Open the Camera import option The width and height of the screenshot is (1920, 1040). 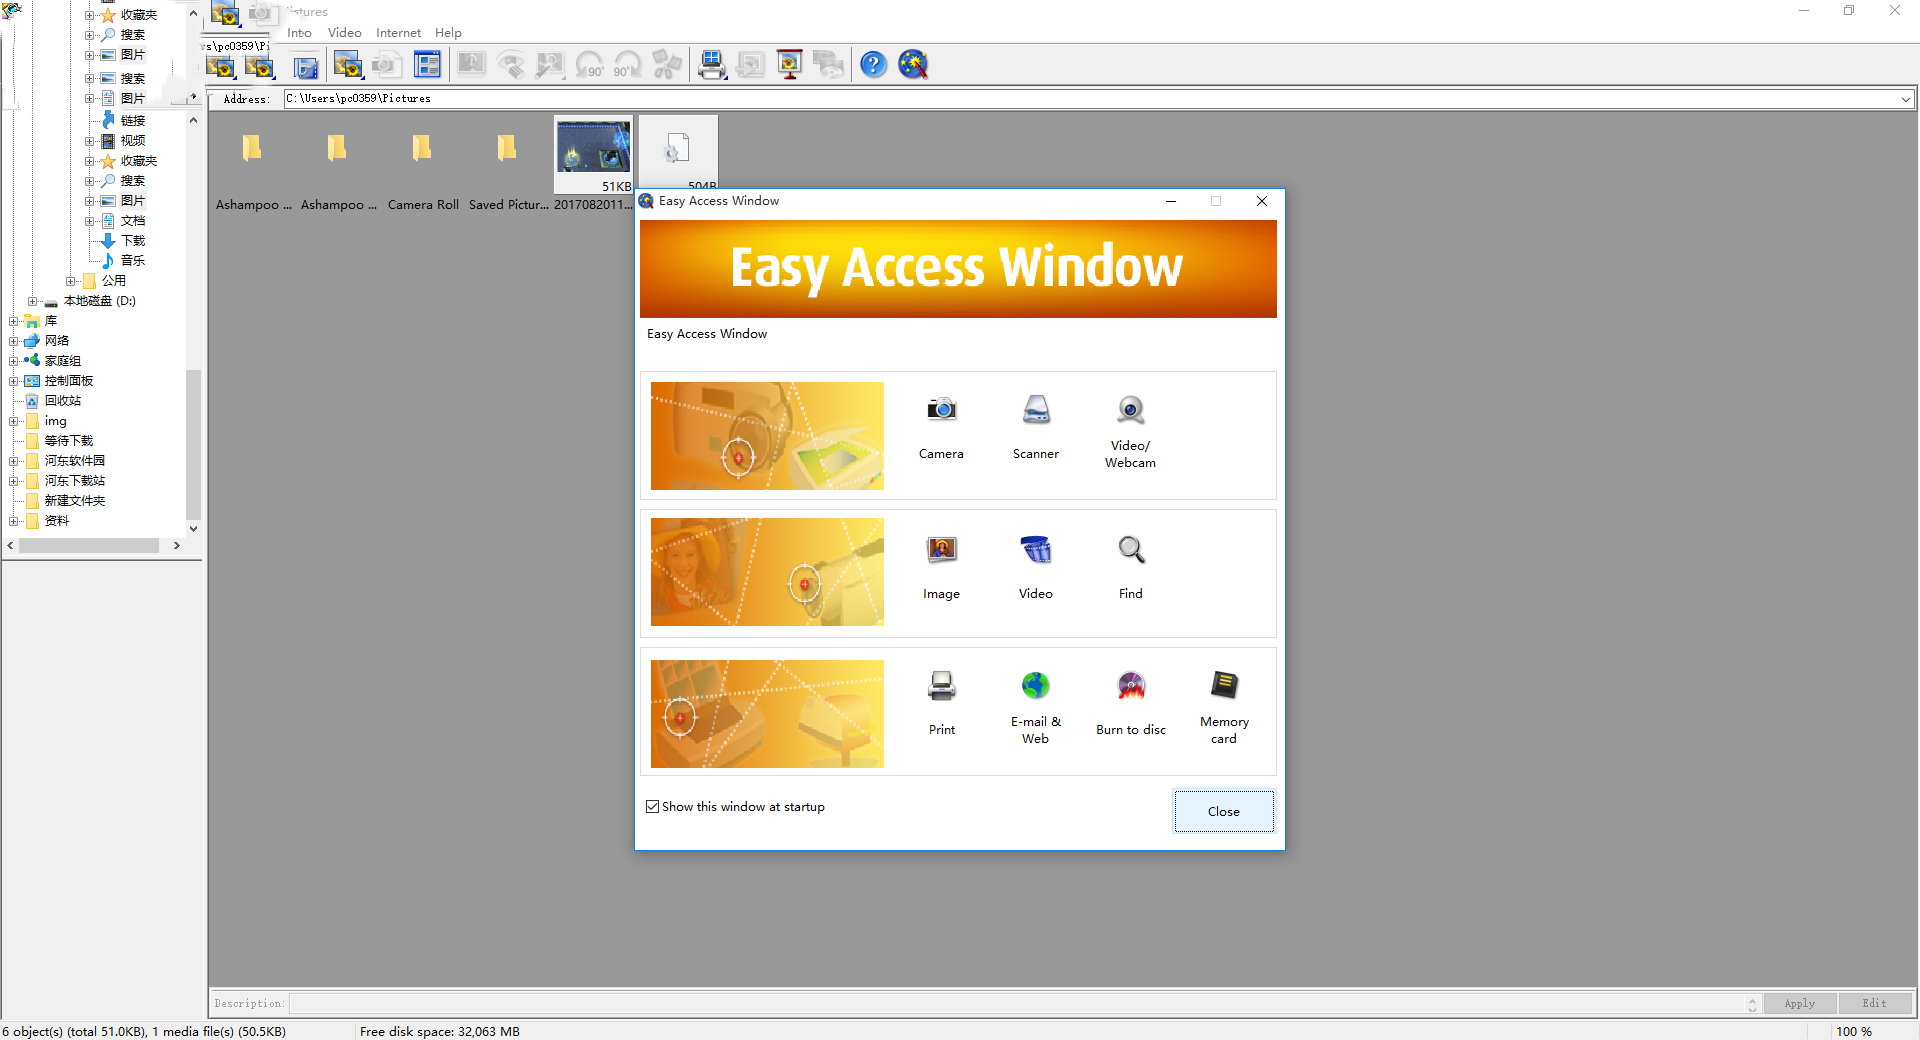[940, 411]
